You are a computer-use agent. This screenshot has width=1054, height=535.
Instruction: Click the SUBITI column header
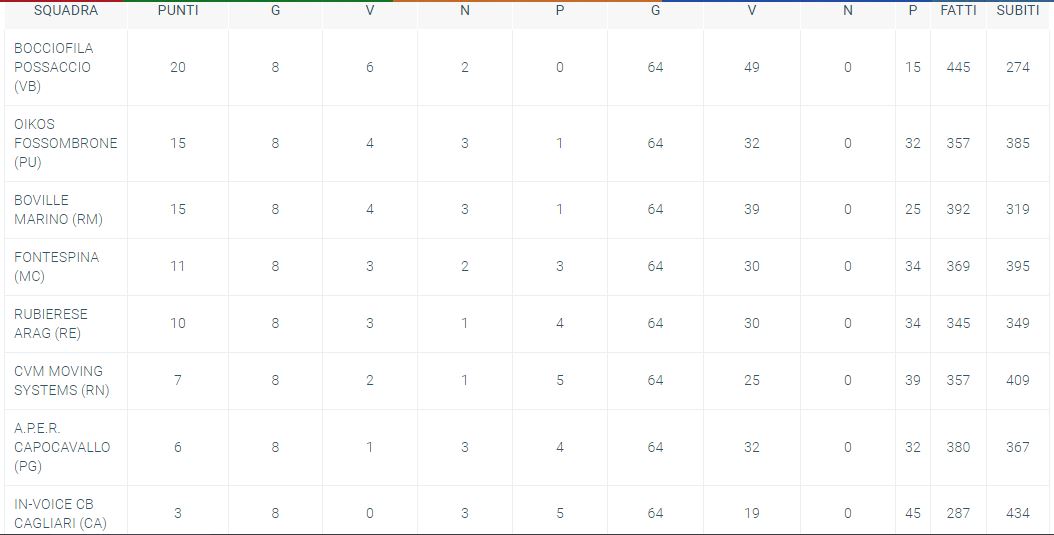point(1018,11)
